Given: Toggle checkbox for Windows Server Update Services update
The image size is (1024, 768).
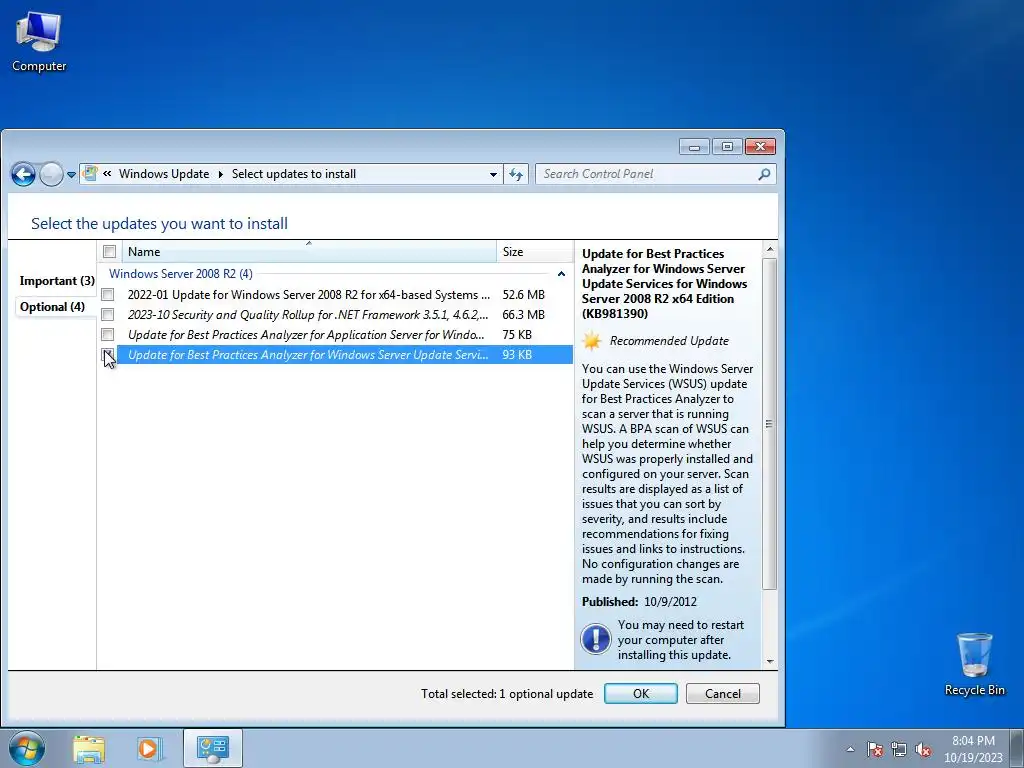Looking at the screenshot, I should coord(108,355).
